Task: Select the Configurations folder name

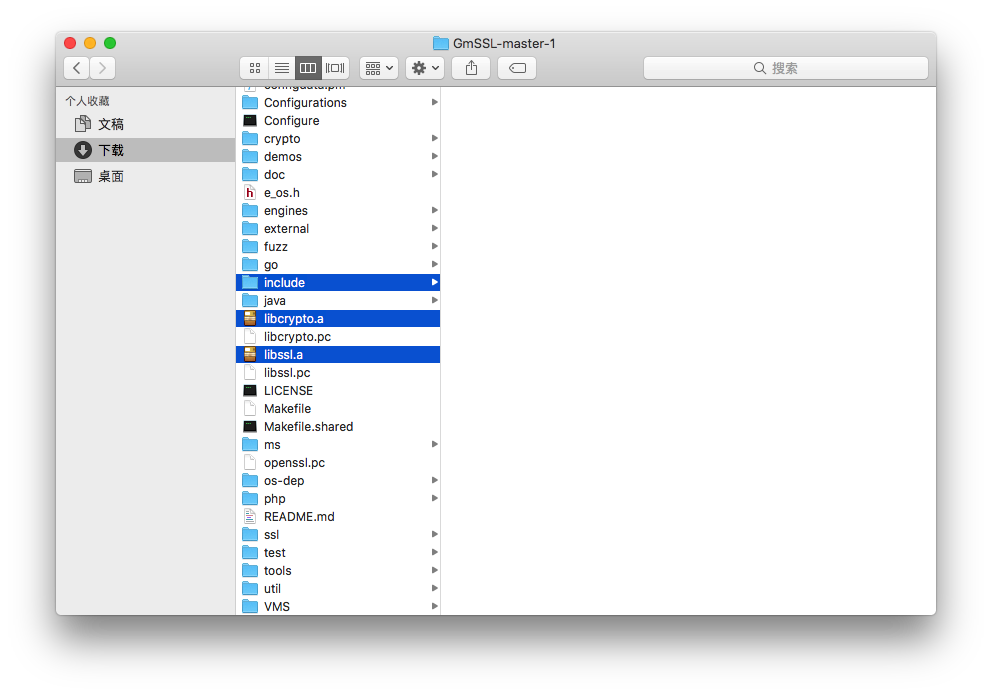Action: point(305,102)
